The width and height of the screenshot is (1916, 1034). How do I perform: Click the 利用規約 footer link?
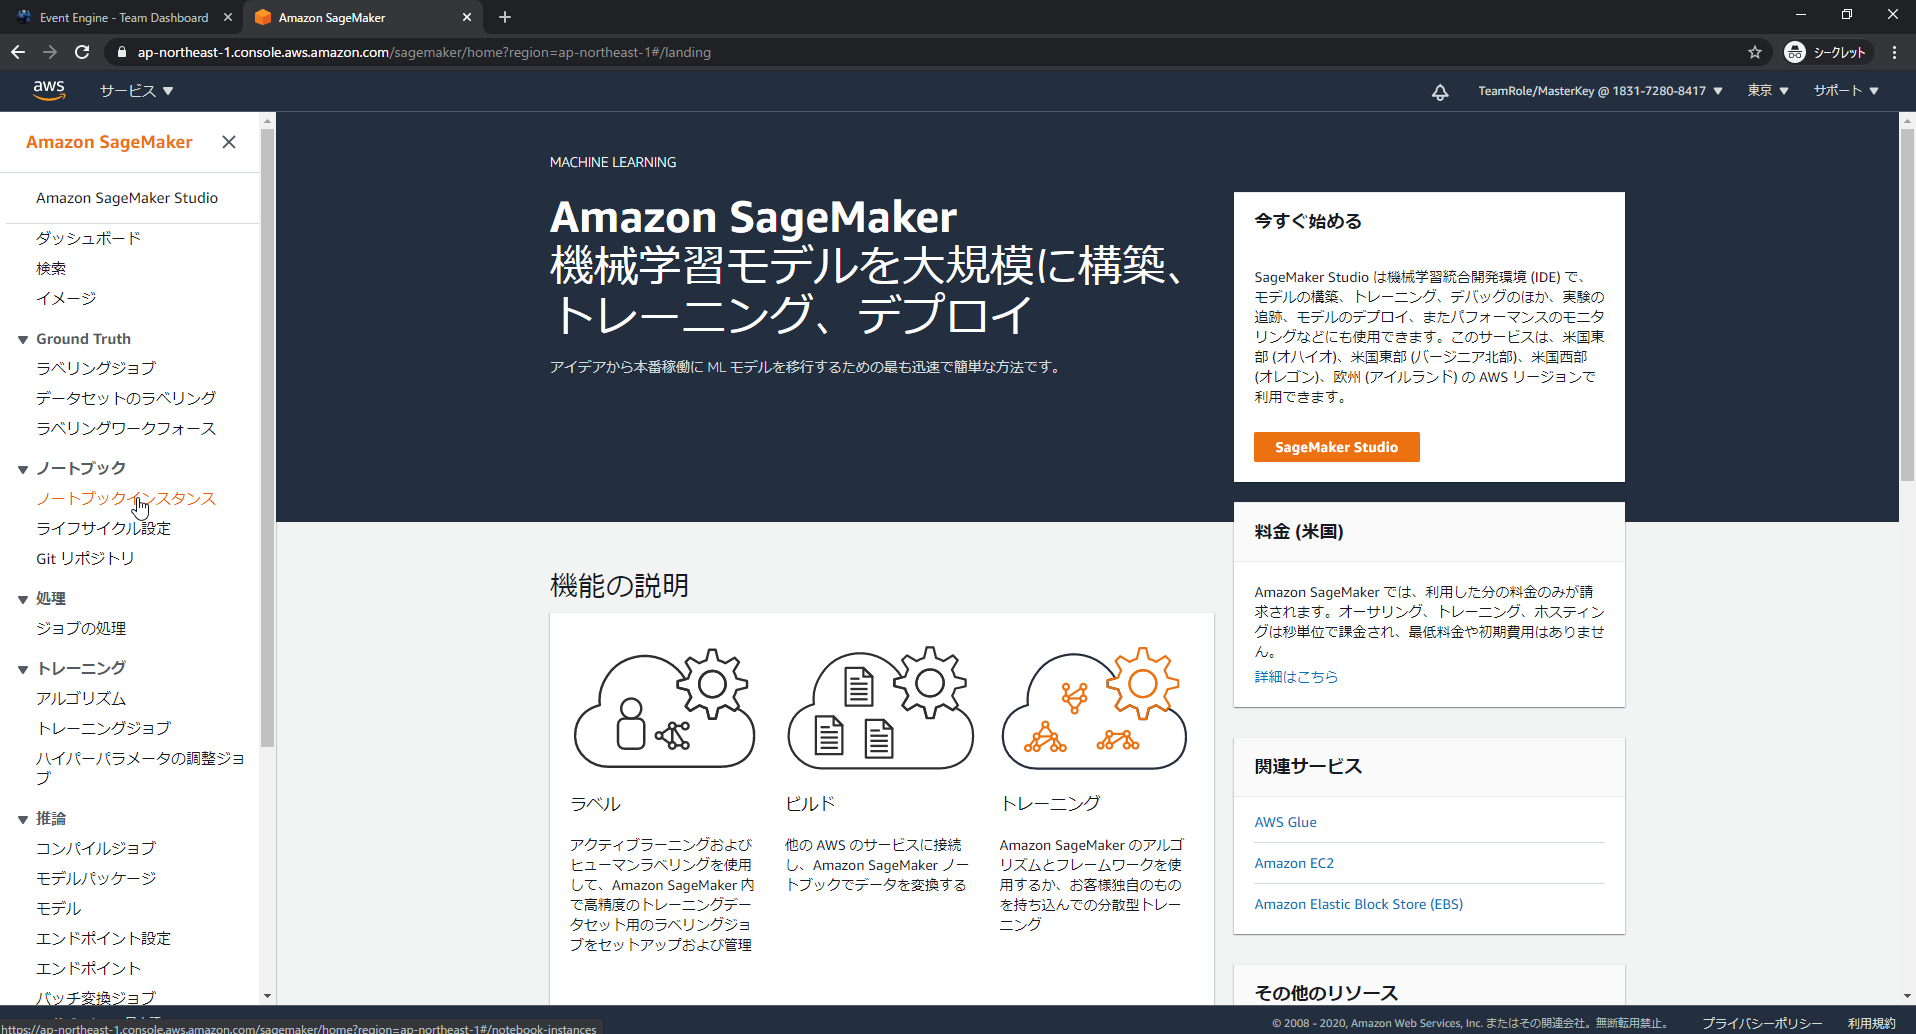coord(1871,1023)
